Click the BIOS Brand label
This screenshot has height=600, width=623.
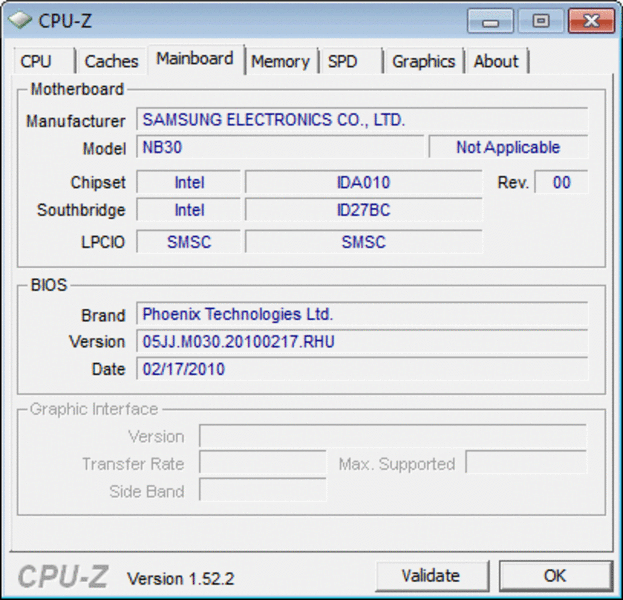coord(103,315)
